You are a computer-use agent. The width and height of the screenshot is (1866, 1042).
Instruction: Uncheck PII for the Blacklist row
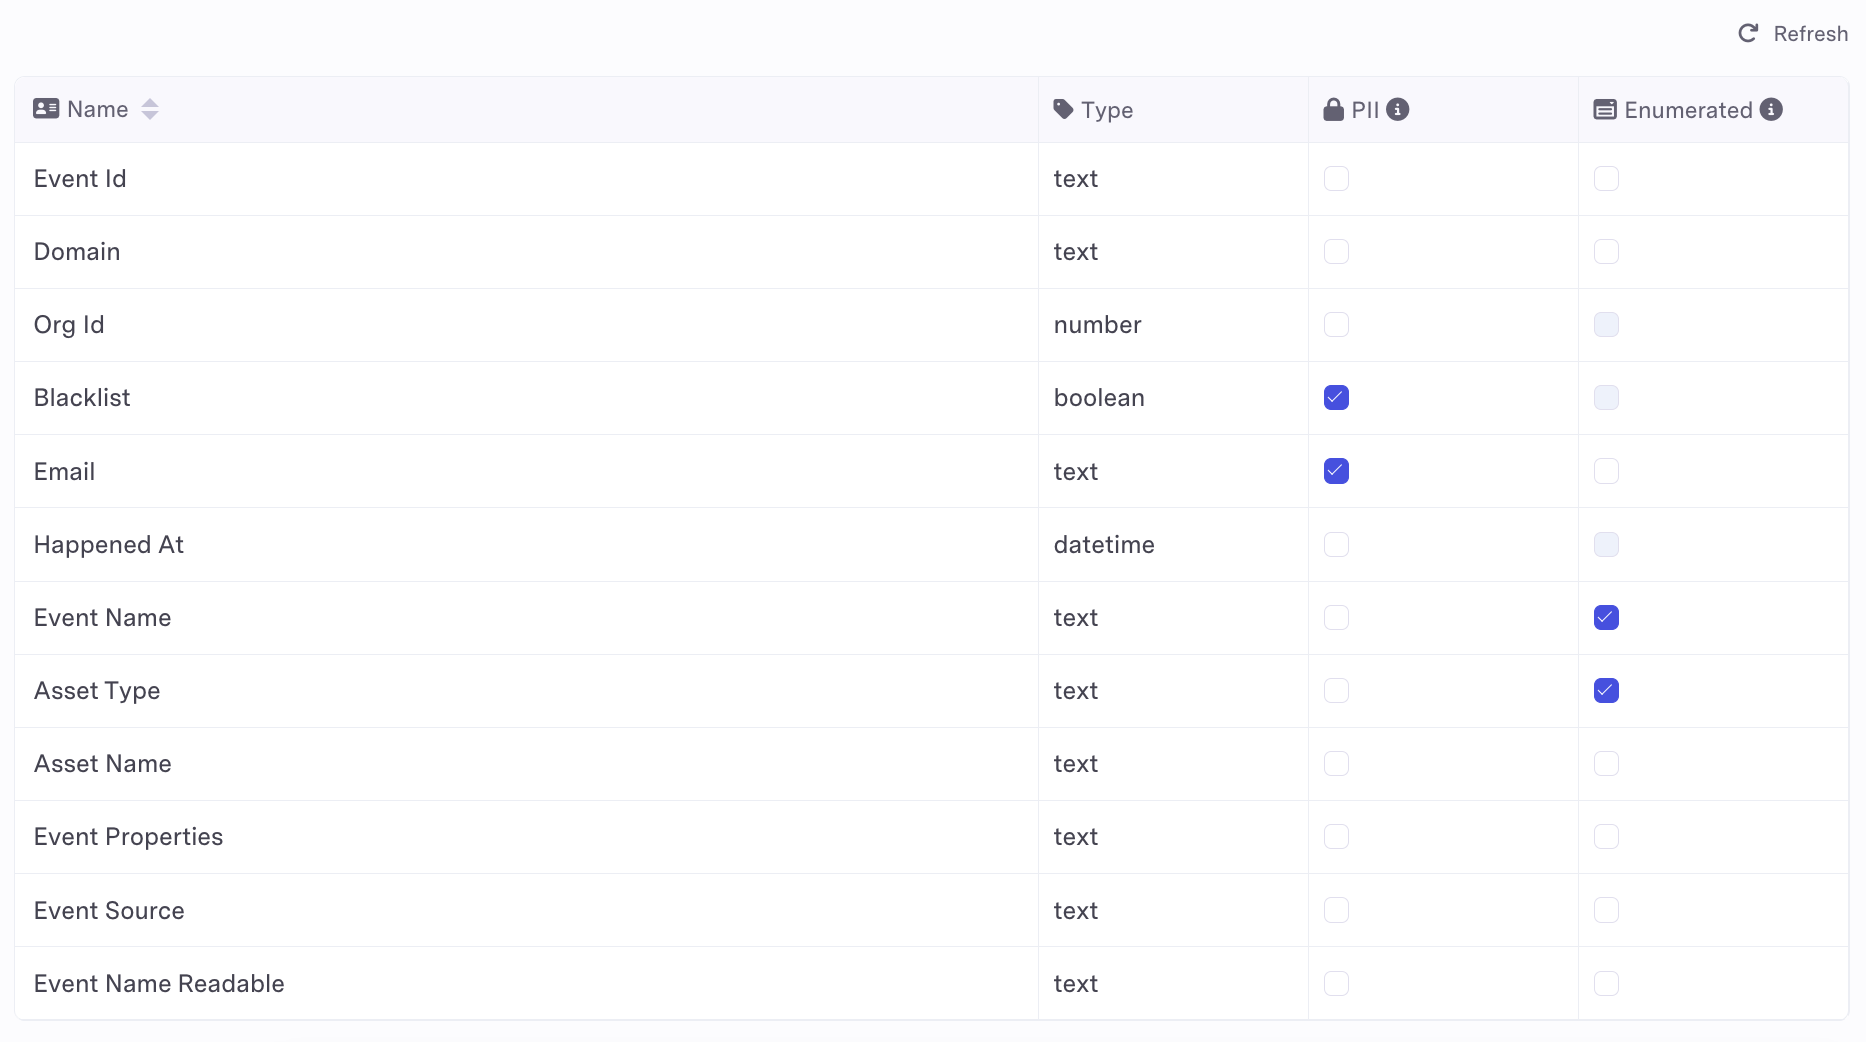click(x=1336, y=398)
